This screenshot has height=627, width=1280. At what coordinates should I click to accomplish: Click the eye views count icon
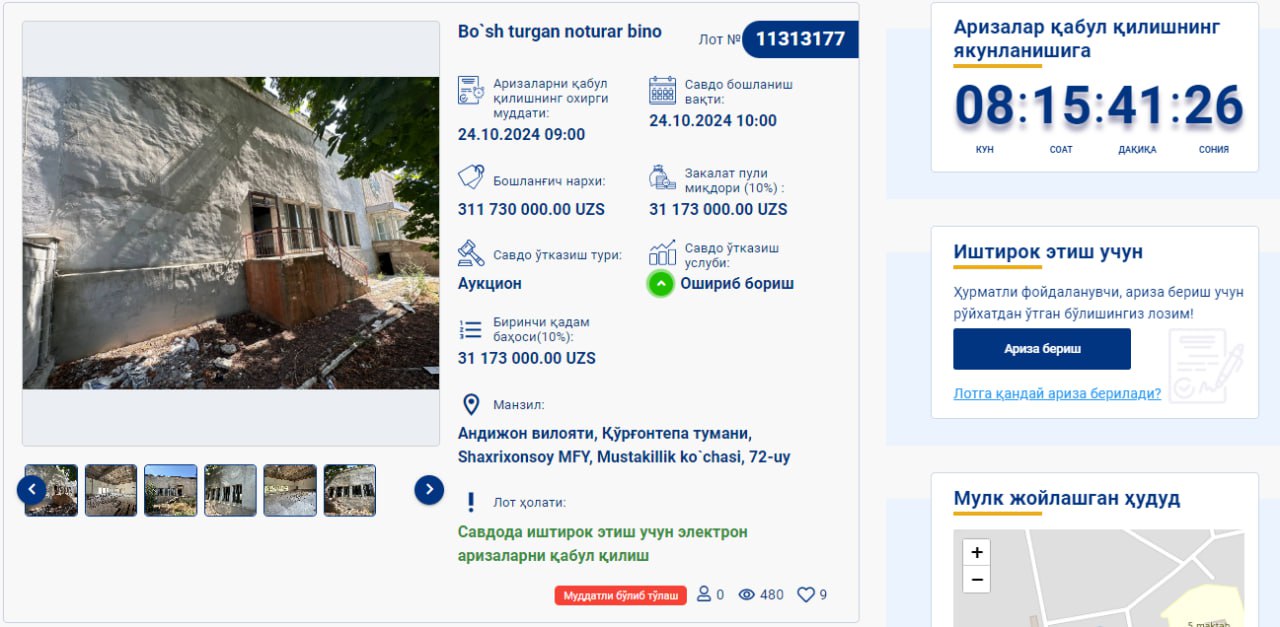coord(746,595)
